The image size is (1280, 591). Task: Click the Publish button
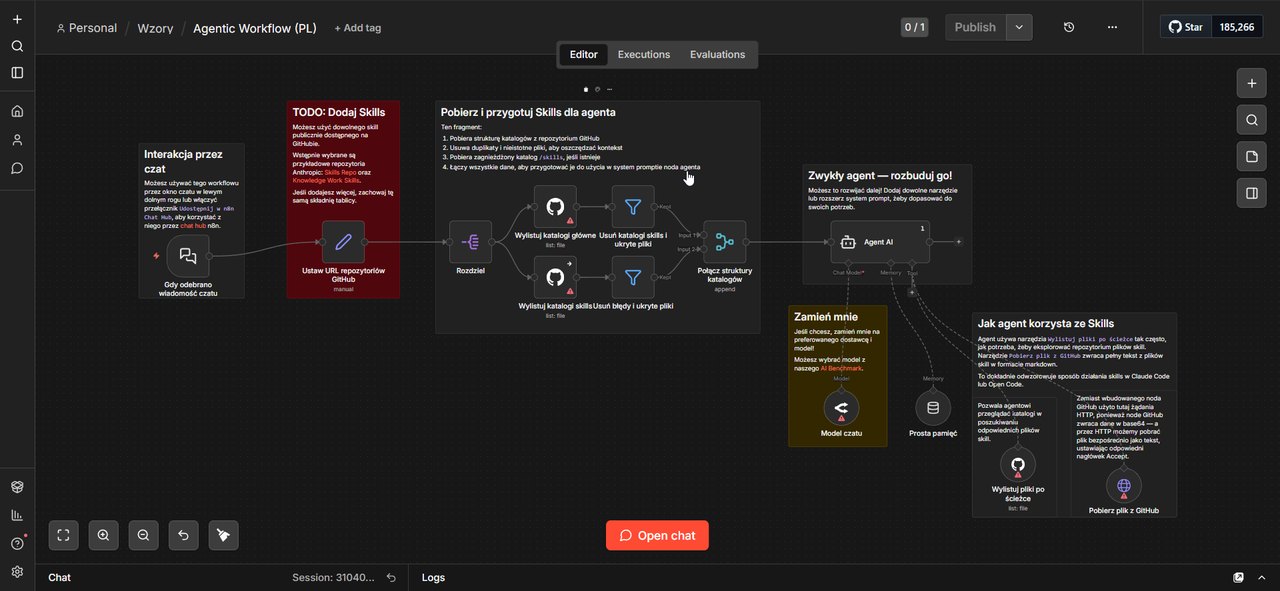[975, 27]
